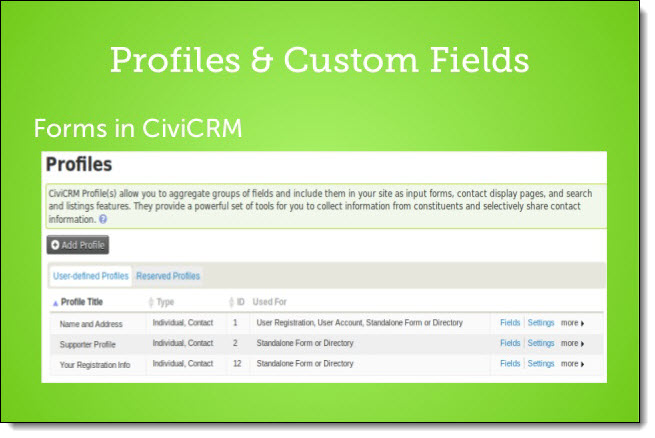Select the 'Name and Address' profile title
Image resolution: width=655 pixels, height=438 pixels.
(x=91, y=324)
